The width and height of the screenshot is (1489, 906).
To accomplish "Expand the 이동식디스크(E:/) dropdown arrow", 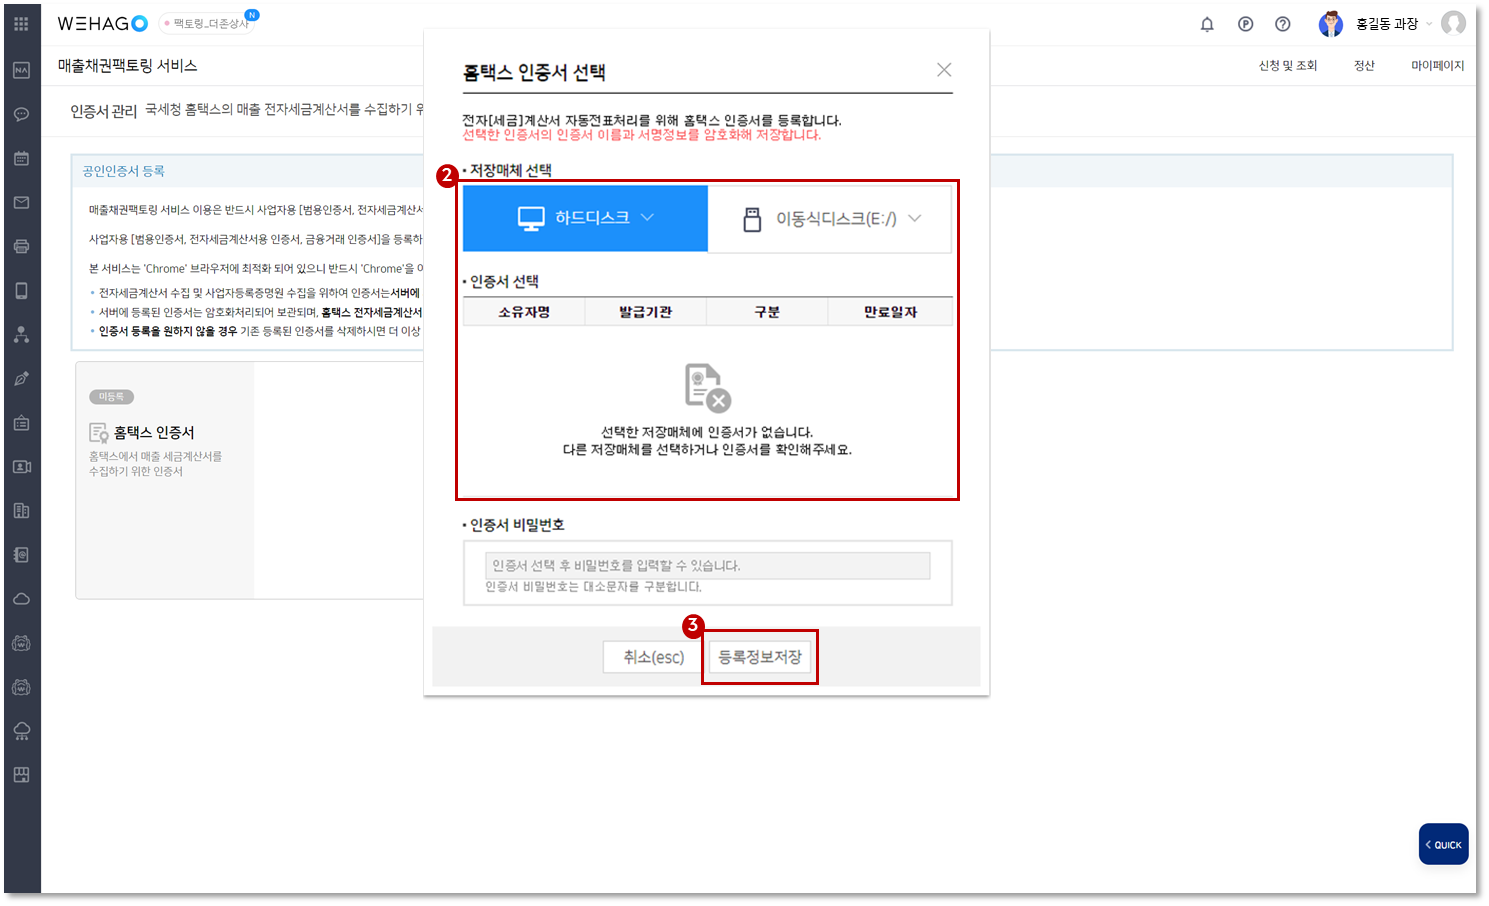I will (915, 218).
